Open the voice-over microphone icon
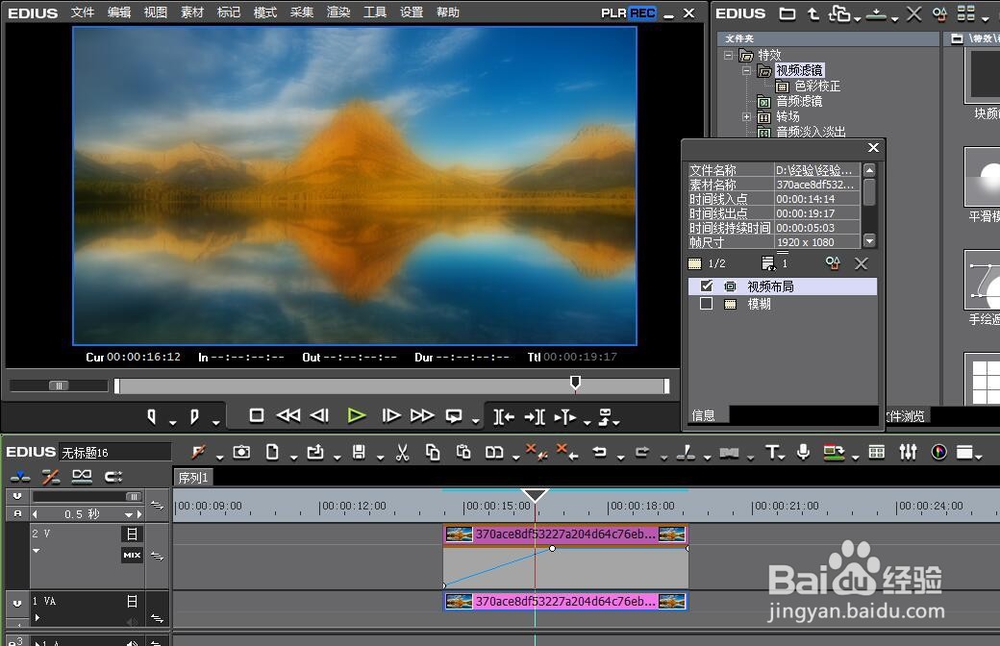The image size is (1000, 646). [x=804, y=452]
